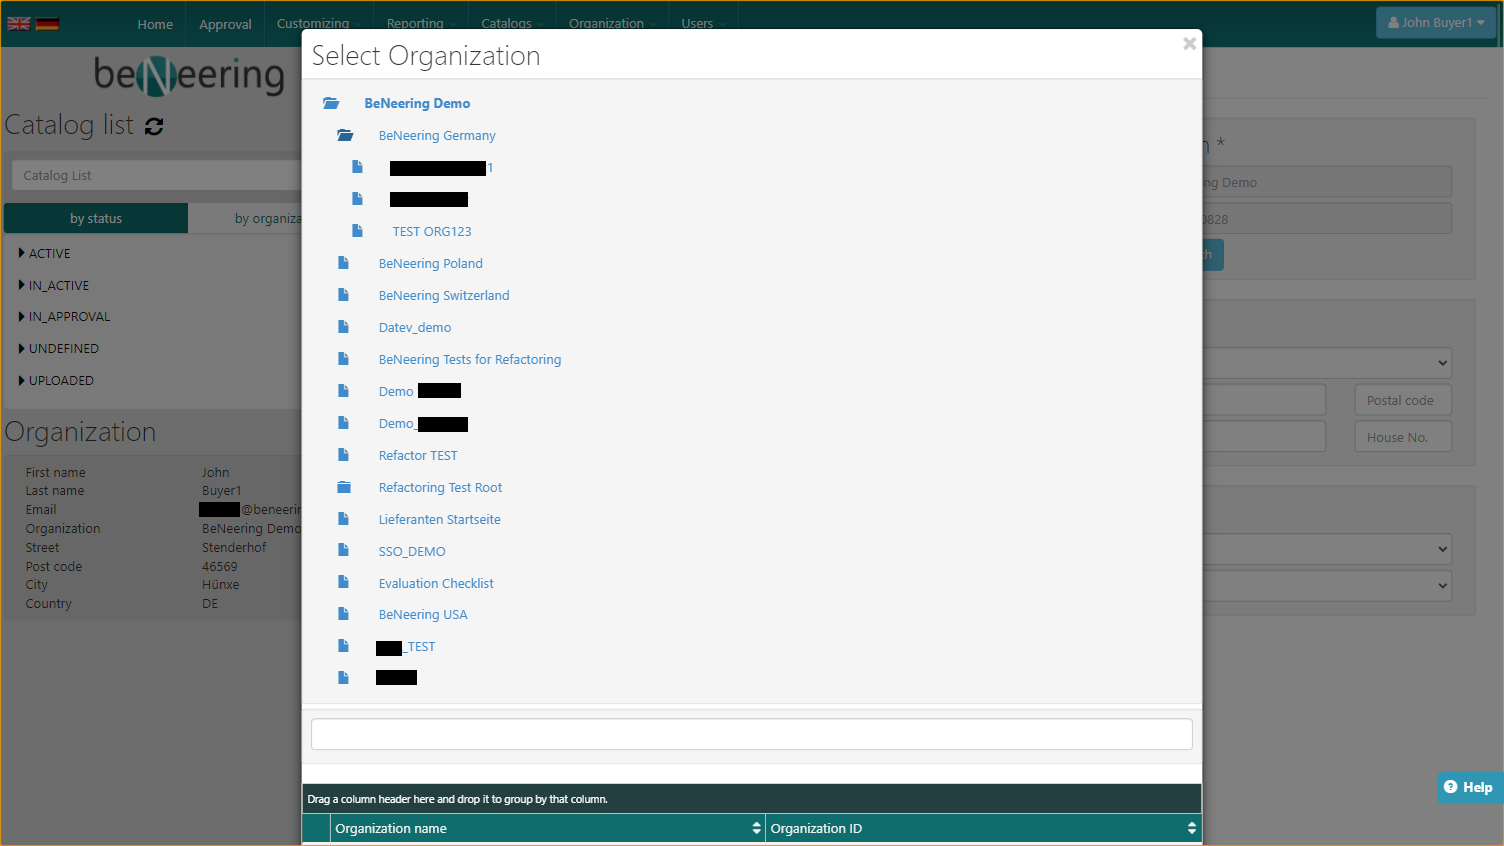Choose the Evaluation Checklist organization
This screenshot has height=846, width=1504.
coord(436,583)
